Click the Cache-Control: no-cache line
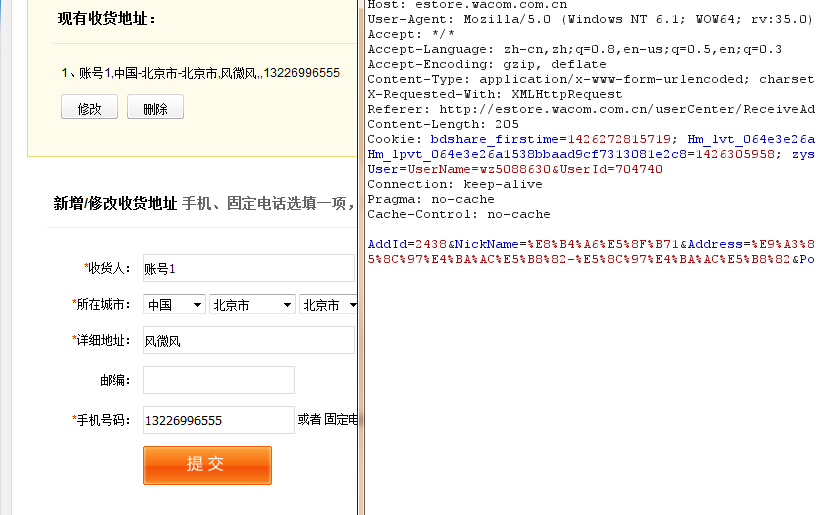816x515 pixels. point(459,214)
